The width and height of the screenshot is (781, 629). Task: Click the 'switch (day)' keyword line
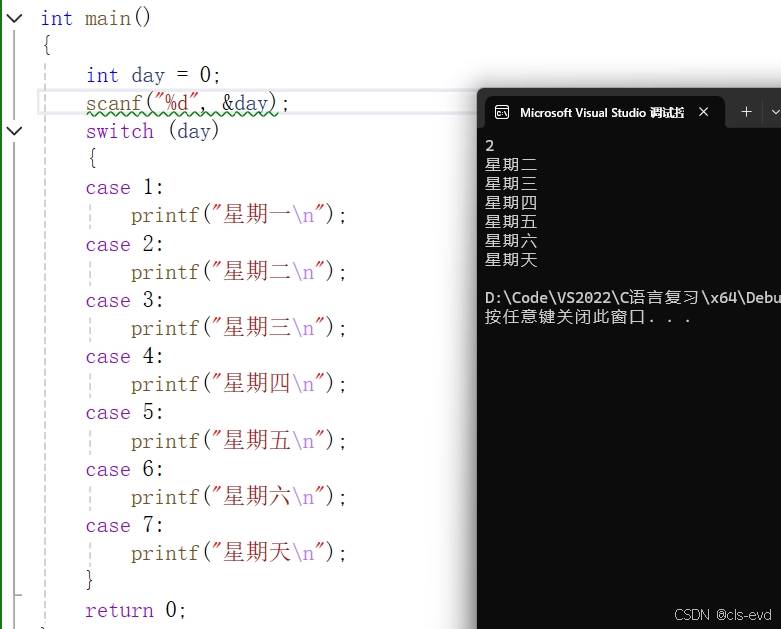click(152, 131)
